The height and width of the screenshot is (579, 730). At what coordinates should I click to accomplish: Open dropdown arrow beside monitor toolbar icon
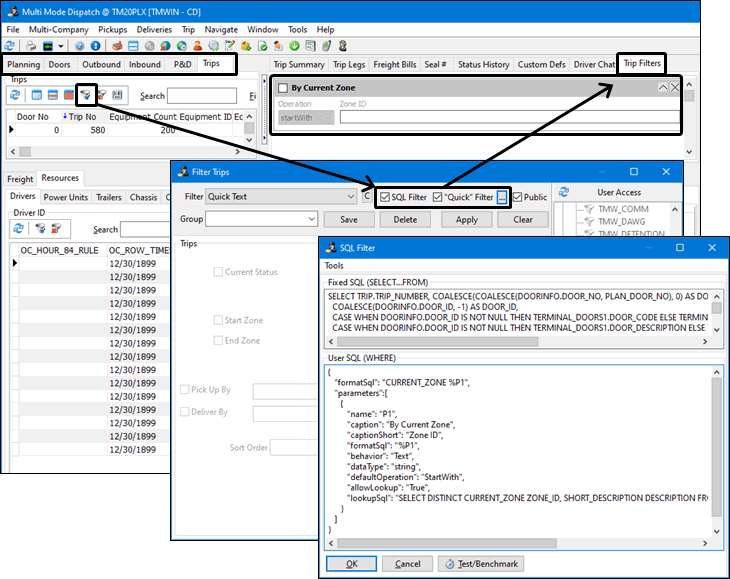point(61,46)
